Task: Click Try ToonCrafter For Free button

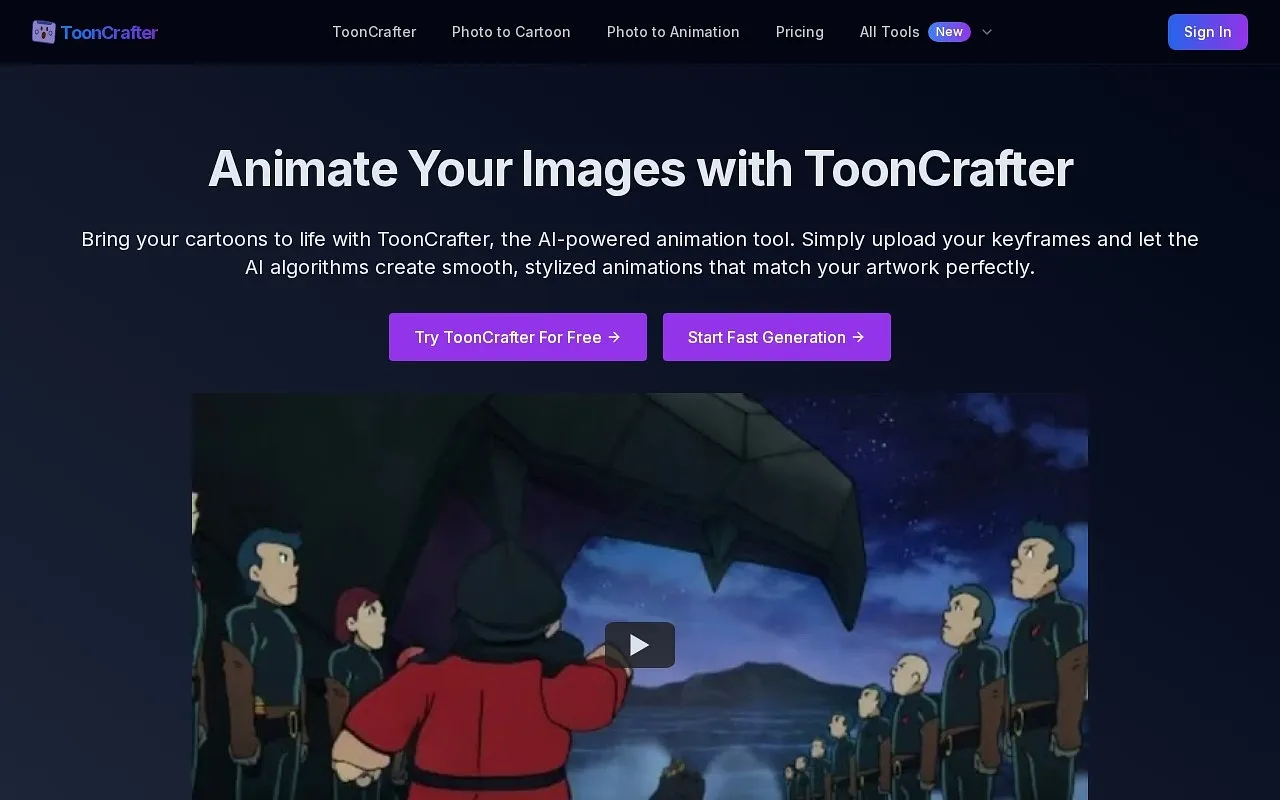Action: (518, 337)
